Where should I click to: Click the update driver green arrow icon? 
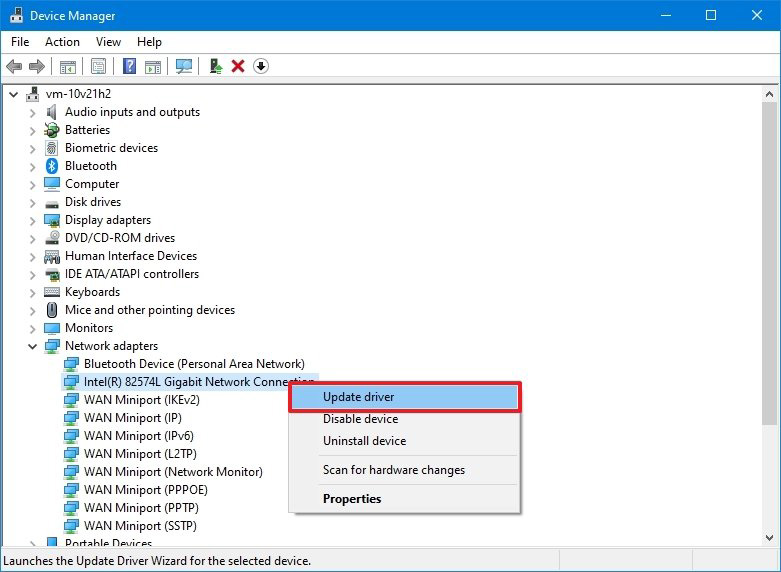point(215,67)
